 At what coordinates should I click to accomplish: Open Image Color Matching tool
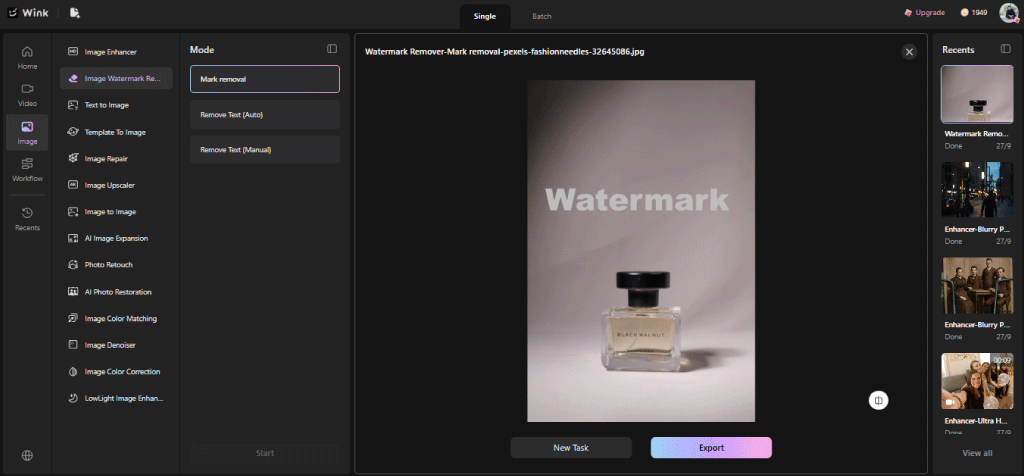pyautogui.click(x=116, y=319)
